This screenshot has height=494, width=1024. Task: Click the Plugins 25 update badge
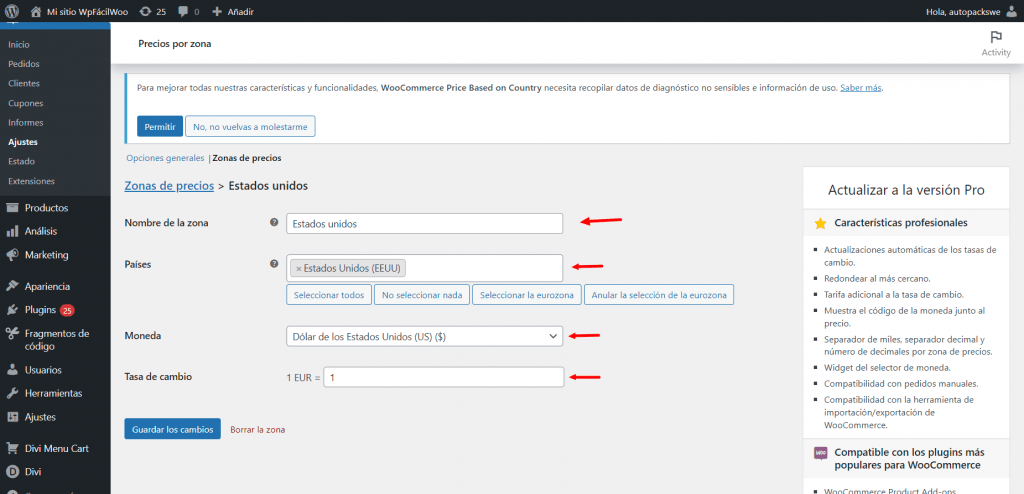tap(67, 310)
